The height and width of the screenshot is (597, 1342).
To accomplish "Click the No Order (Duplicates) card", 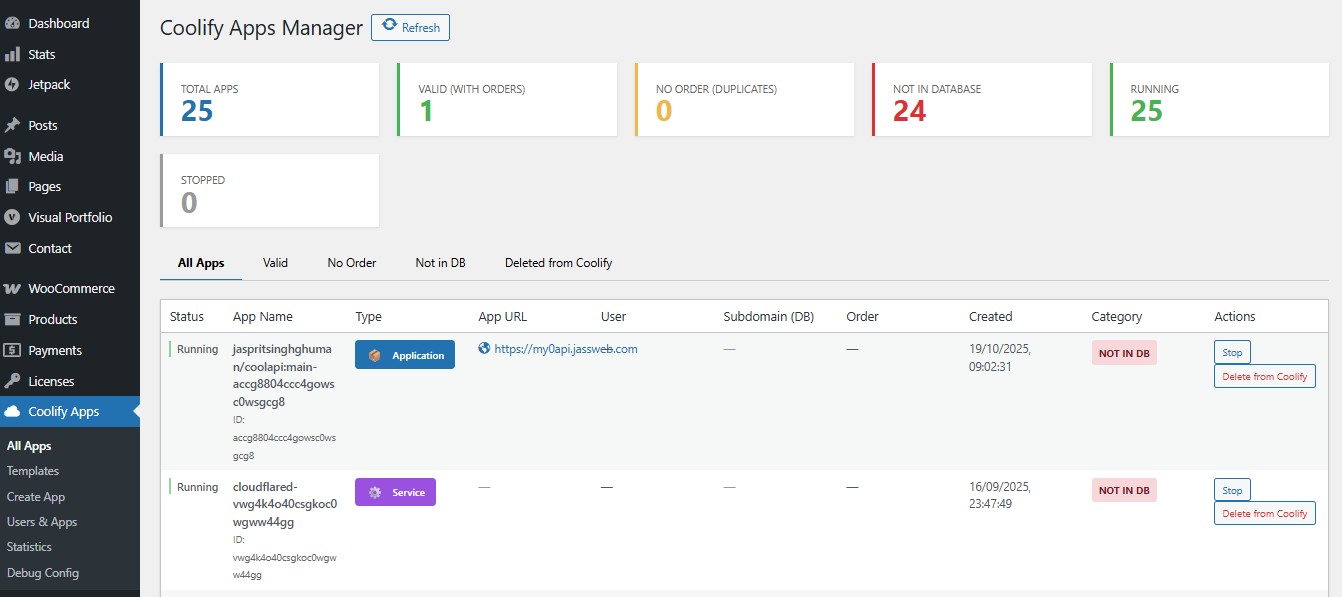I will 745,100.
